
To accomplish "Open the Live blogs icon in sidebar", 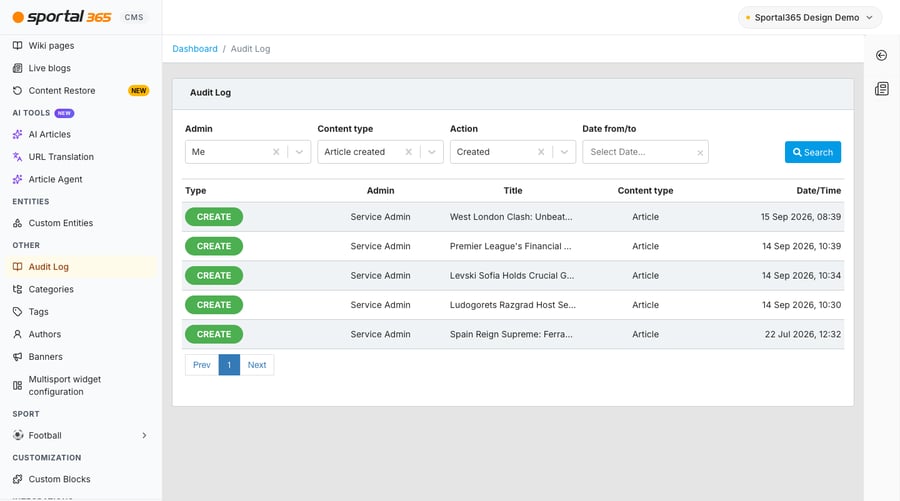I will [18, 68].
